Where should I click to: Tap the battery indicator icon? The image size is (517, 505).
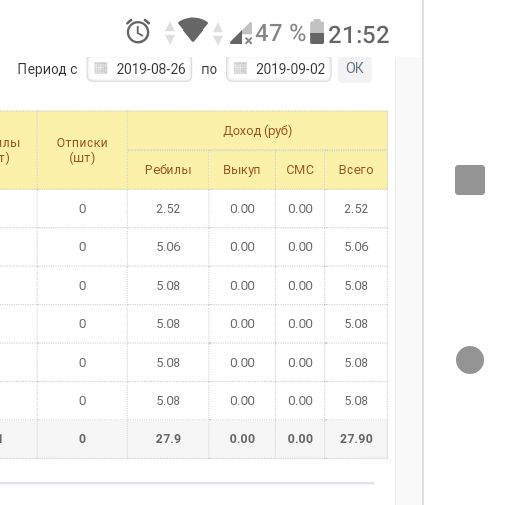click(x=317, y=32)
